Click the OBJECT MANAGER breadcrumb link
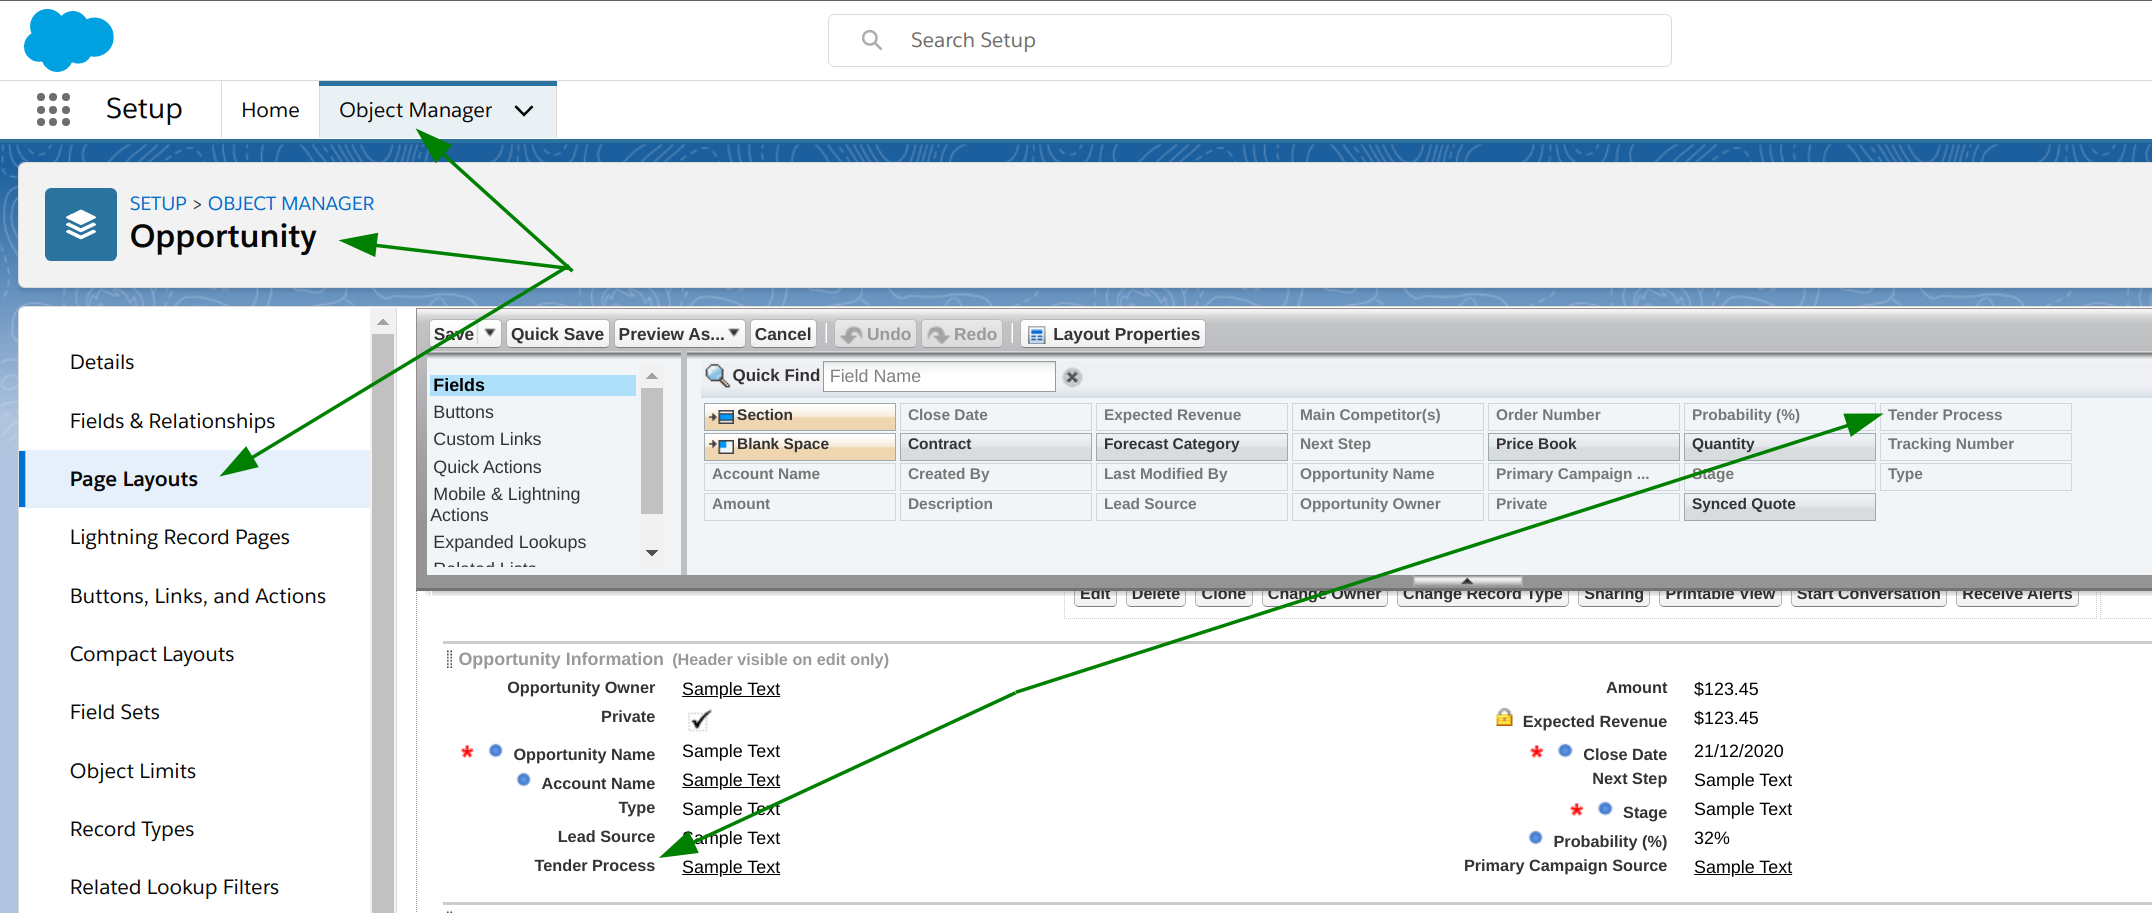Image resolution: width=2152 pixels, height=913 pixels. [291, 203]
